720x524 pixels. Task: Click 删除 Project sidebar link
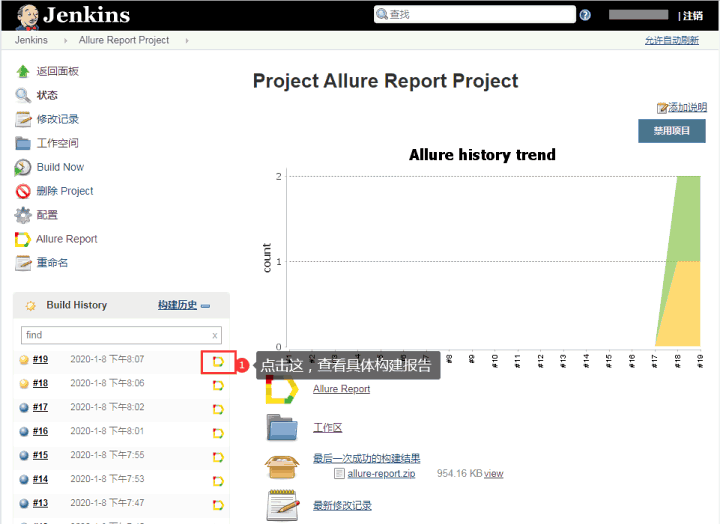(65, 191)
